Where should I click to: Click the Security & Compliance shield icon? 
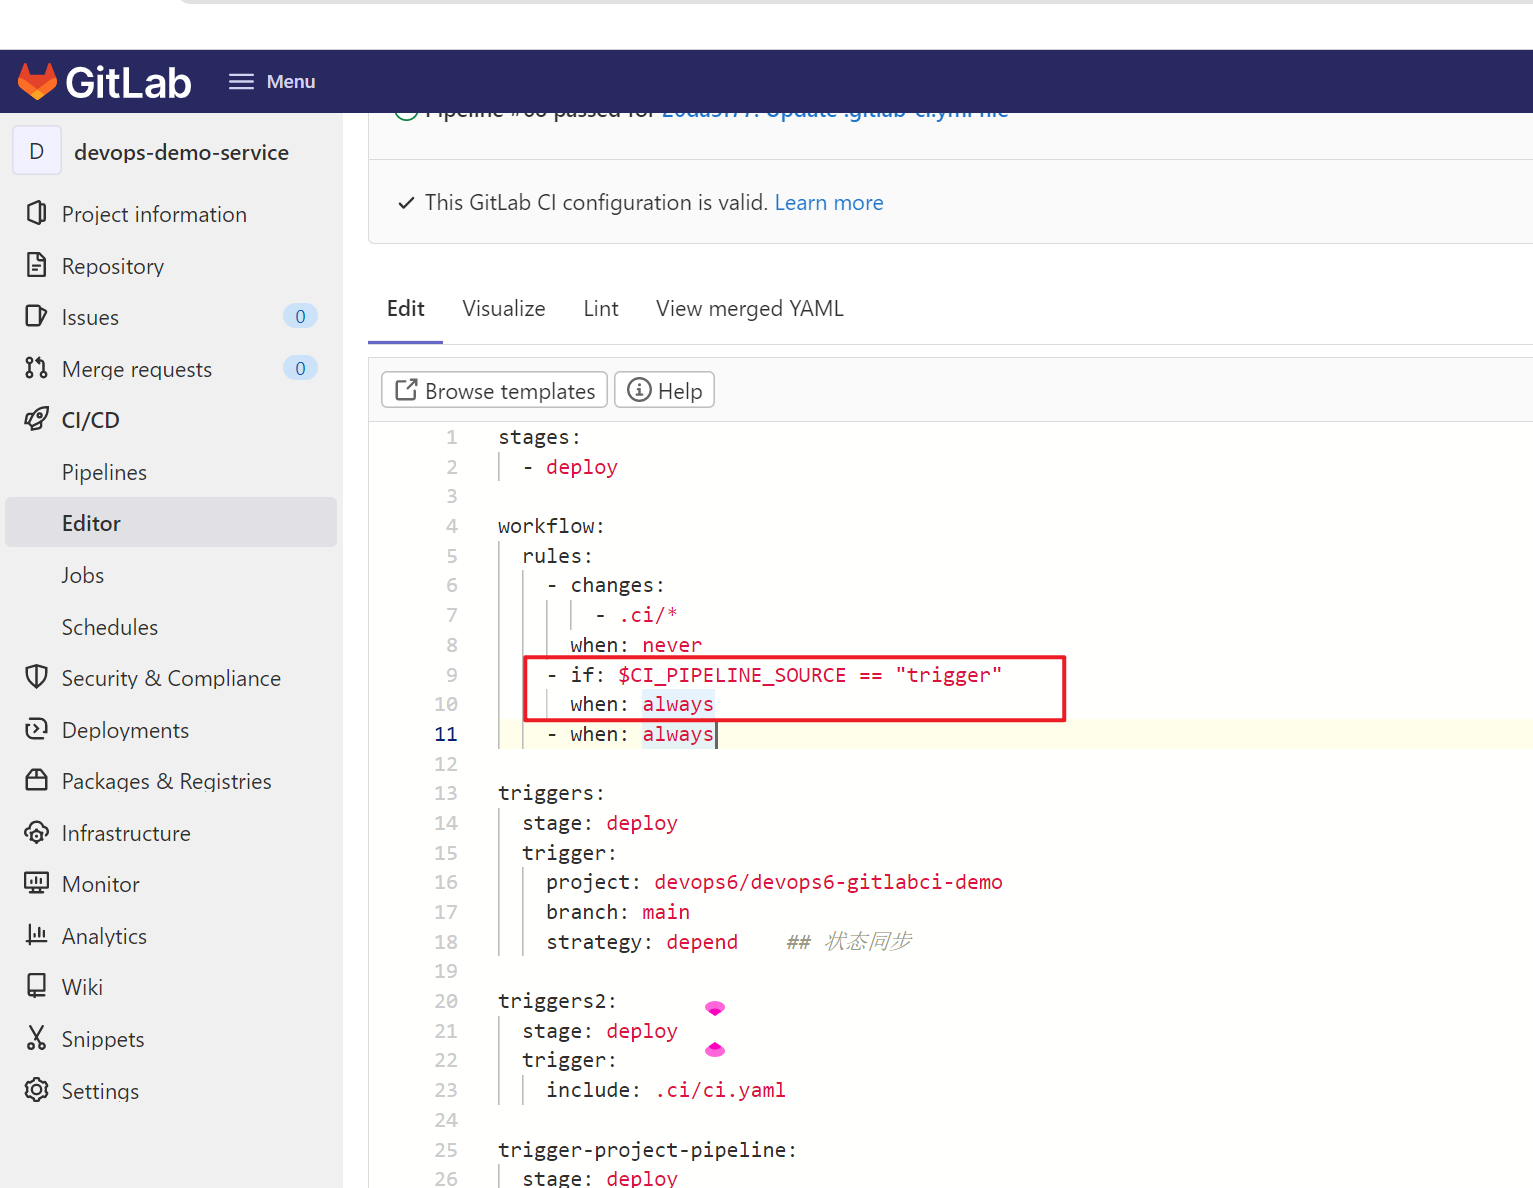(37, 677)
